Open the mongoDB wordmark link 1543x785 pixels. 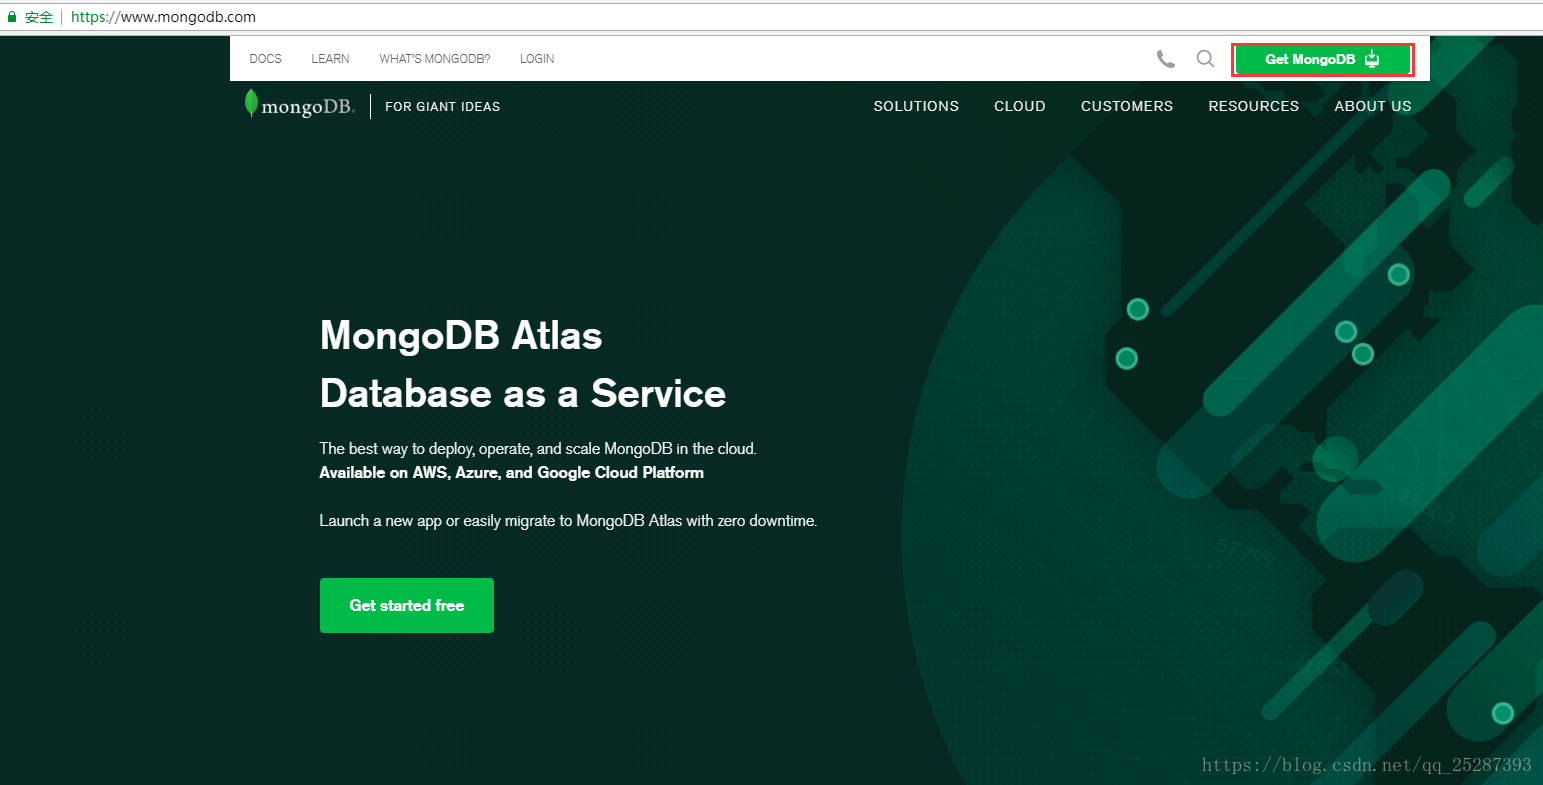click(307, 104)
